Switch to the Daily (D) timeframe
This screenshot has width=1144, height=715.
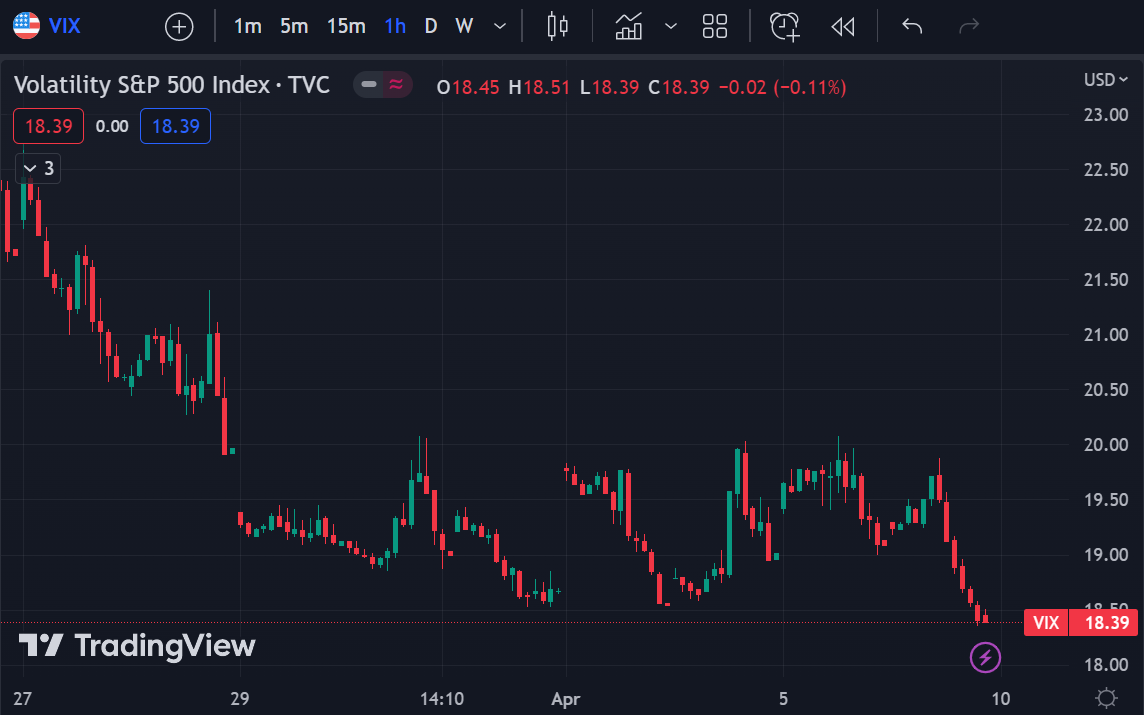tap(430, 26)
